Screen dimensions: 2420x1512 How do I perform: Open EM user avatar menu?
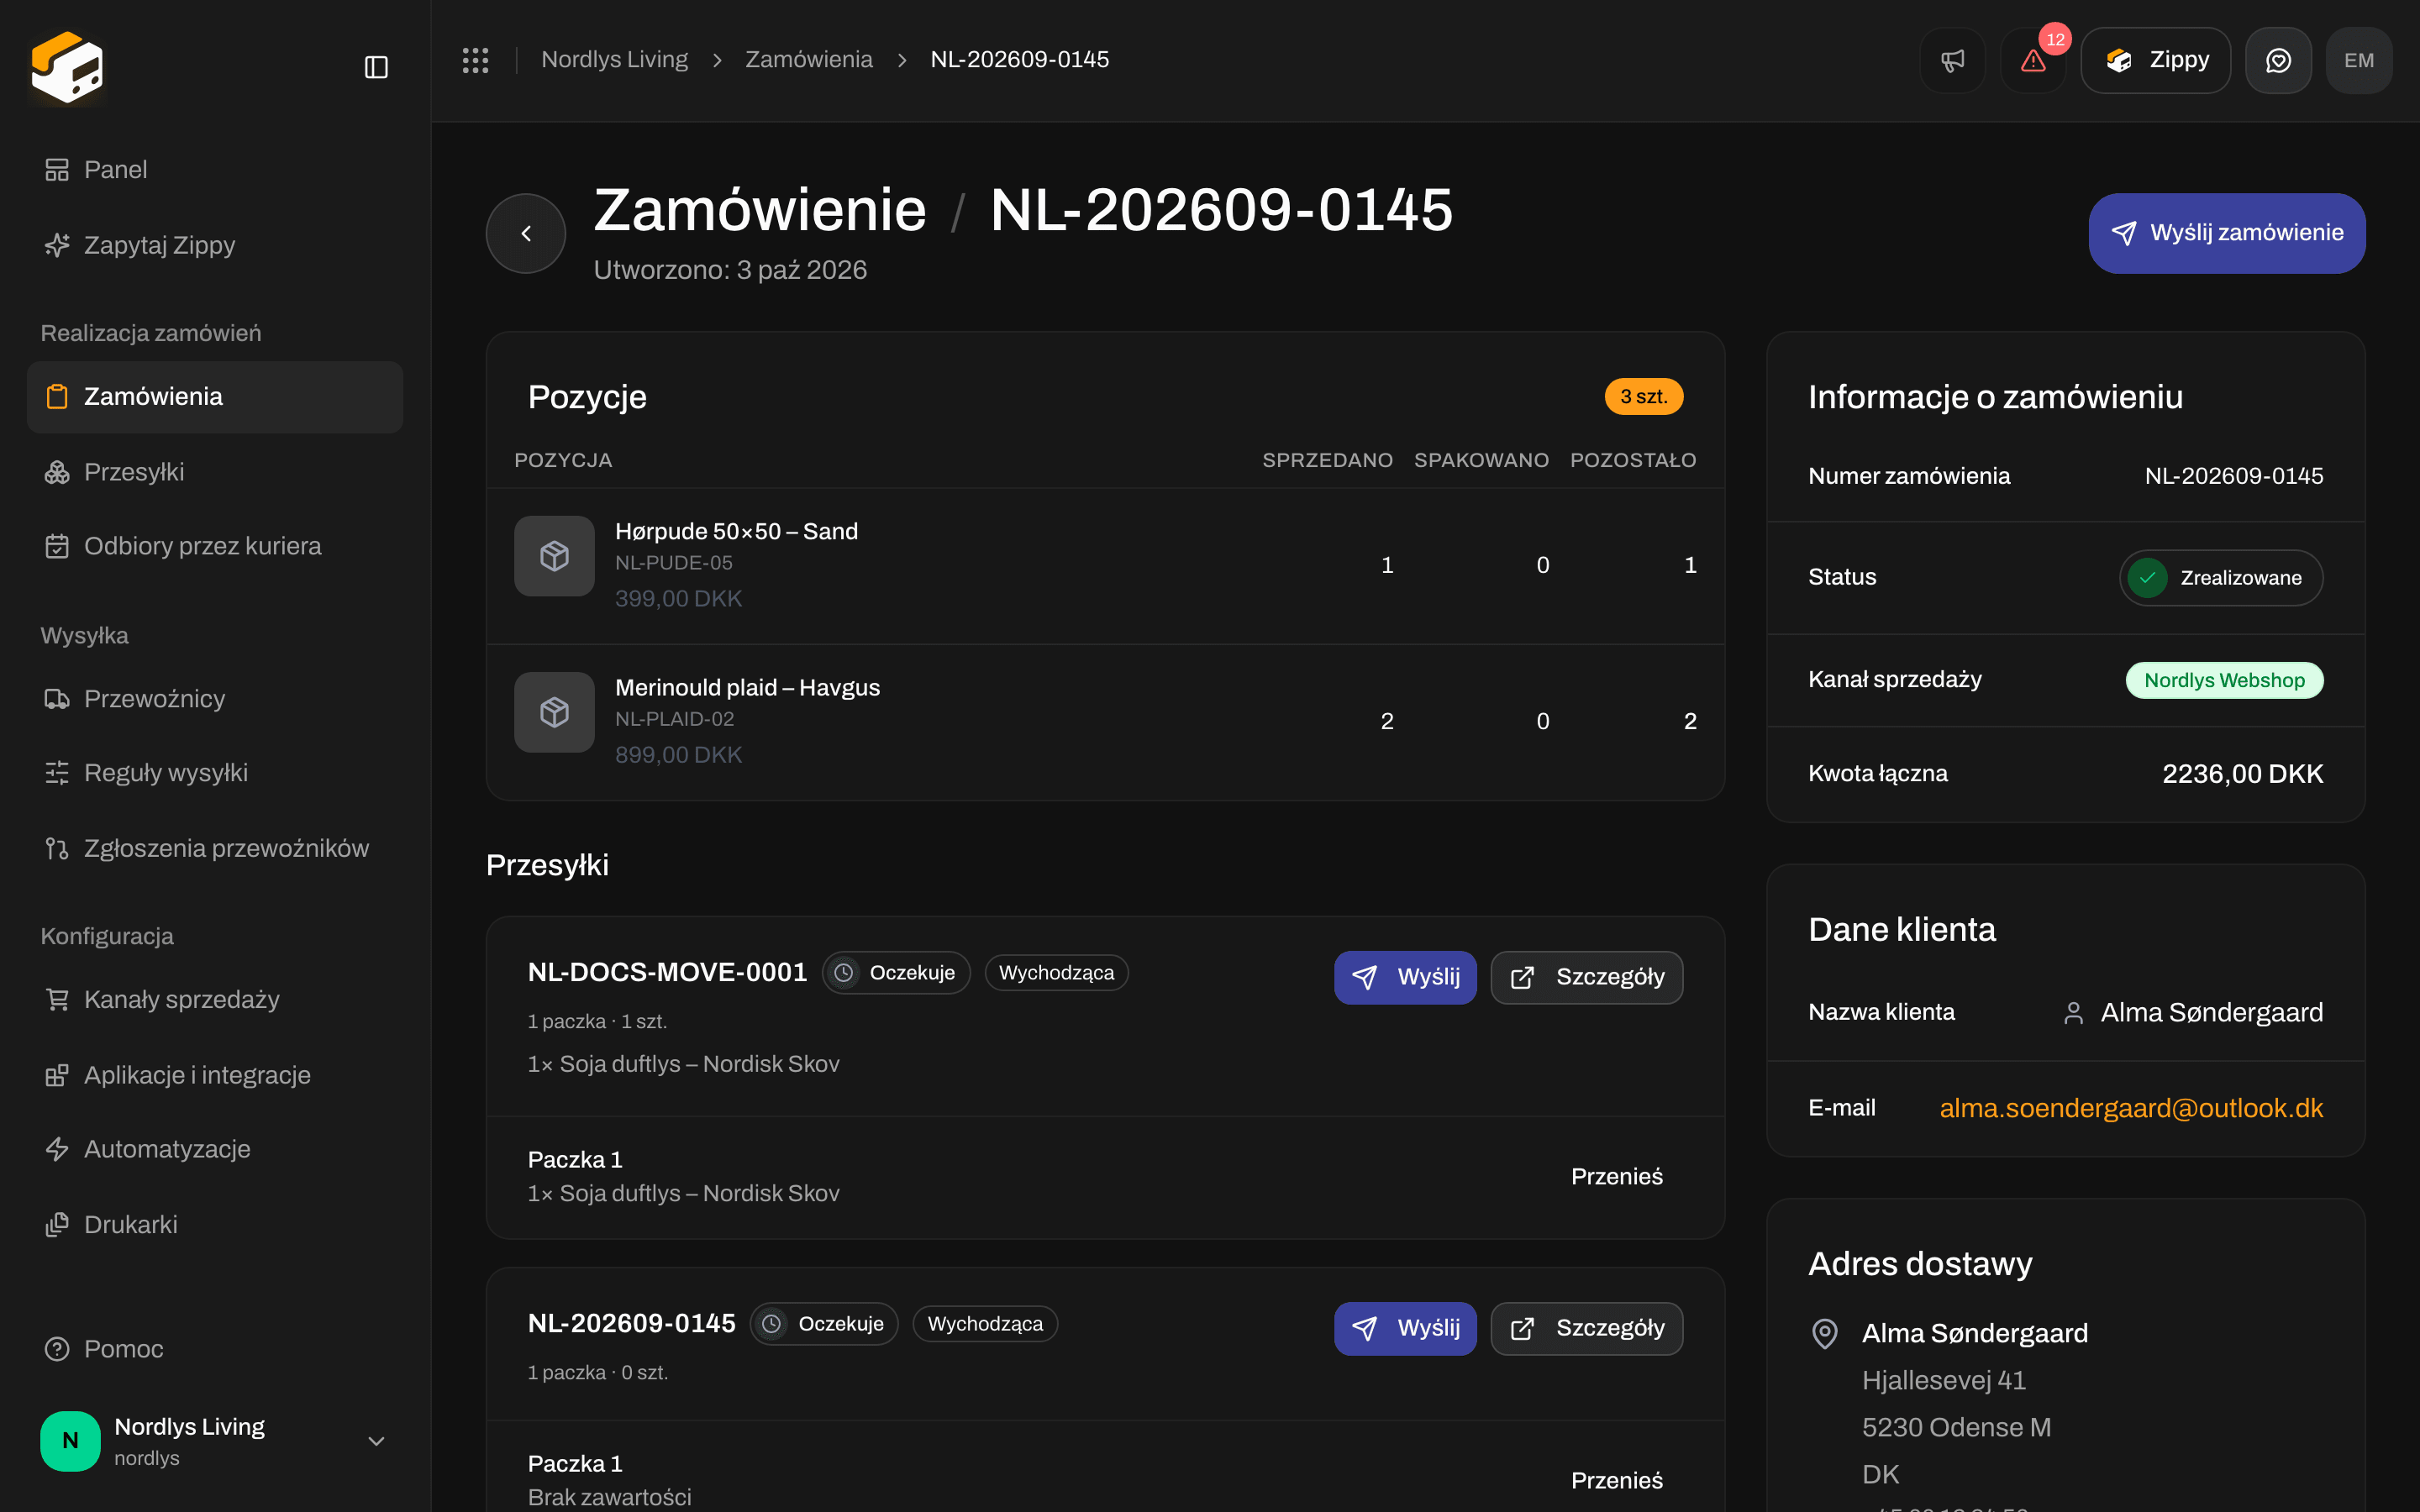(x=2359, y=60)
